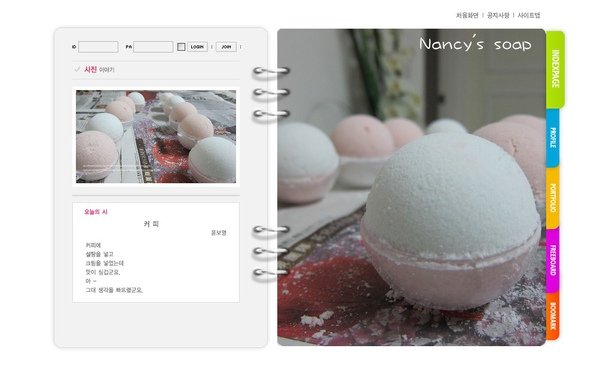Image resolution: width=600 pixels, height=376 pixels.
Task: Open the FREEBOARD magenta tab
Action: click(553, 260)
